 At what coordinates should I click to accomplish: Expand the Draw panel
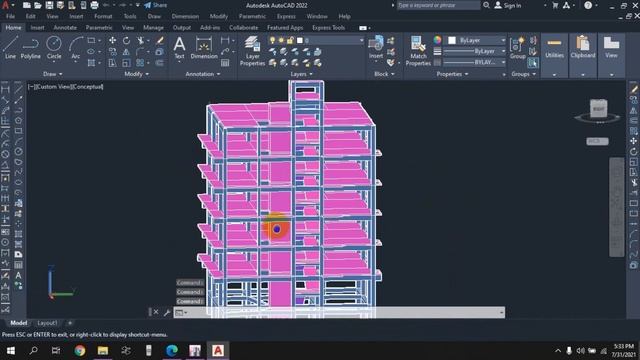coord(52,74)
